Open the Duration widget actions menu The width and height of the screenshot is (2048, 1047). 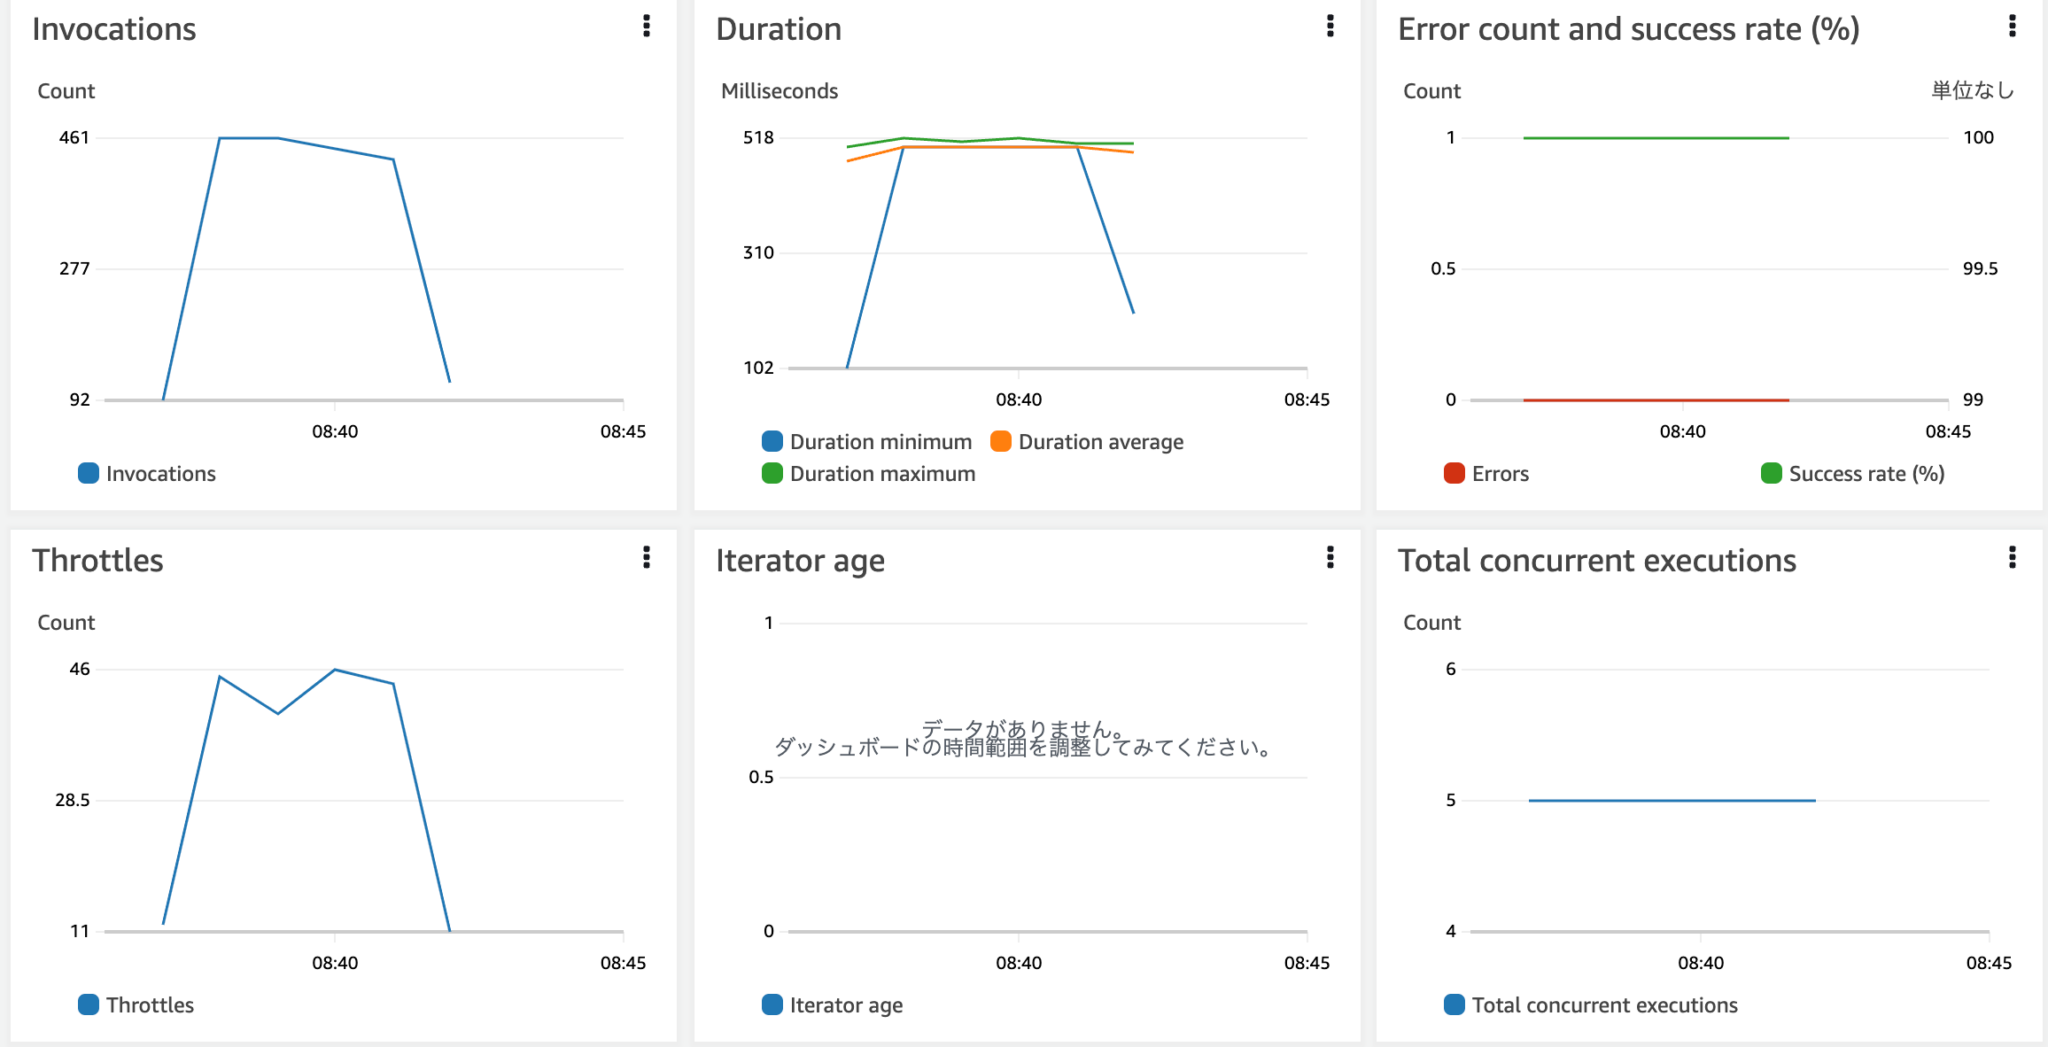point(1329,26)
